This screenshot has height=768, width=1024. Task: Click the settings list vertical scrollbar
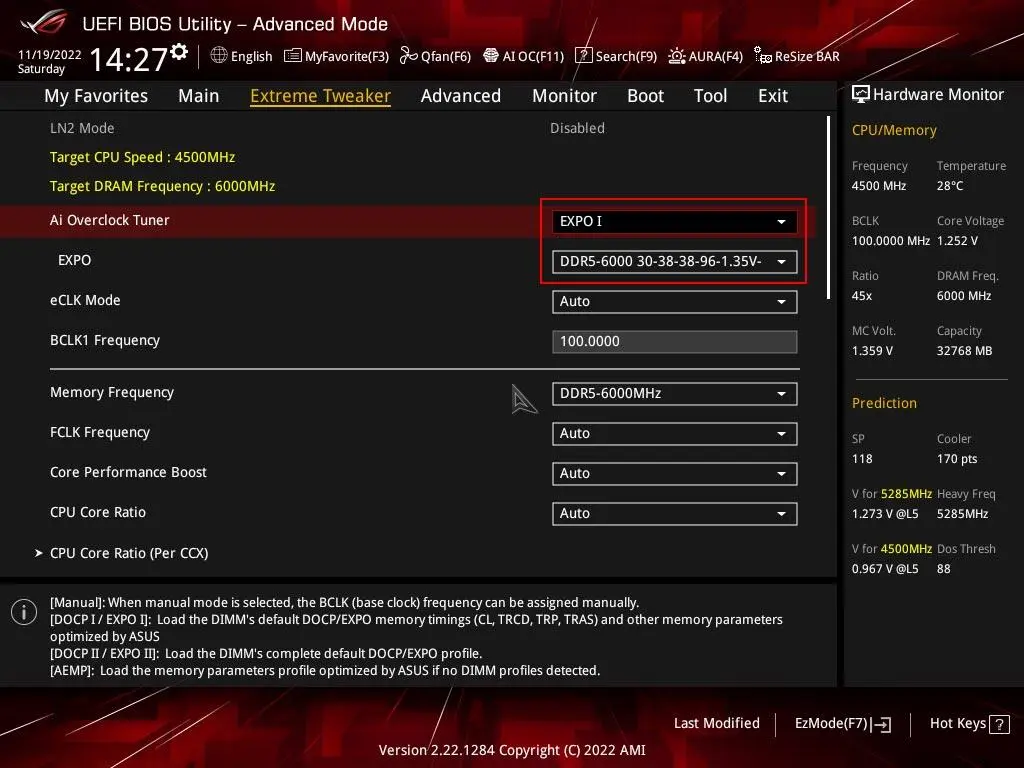[829, 208]
